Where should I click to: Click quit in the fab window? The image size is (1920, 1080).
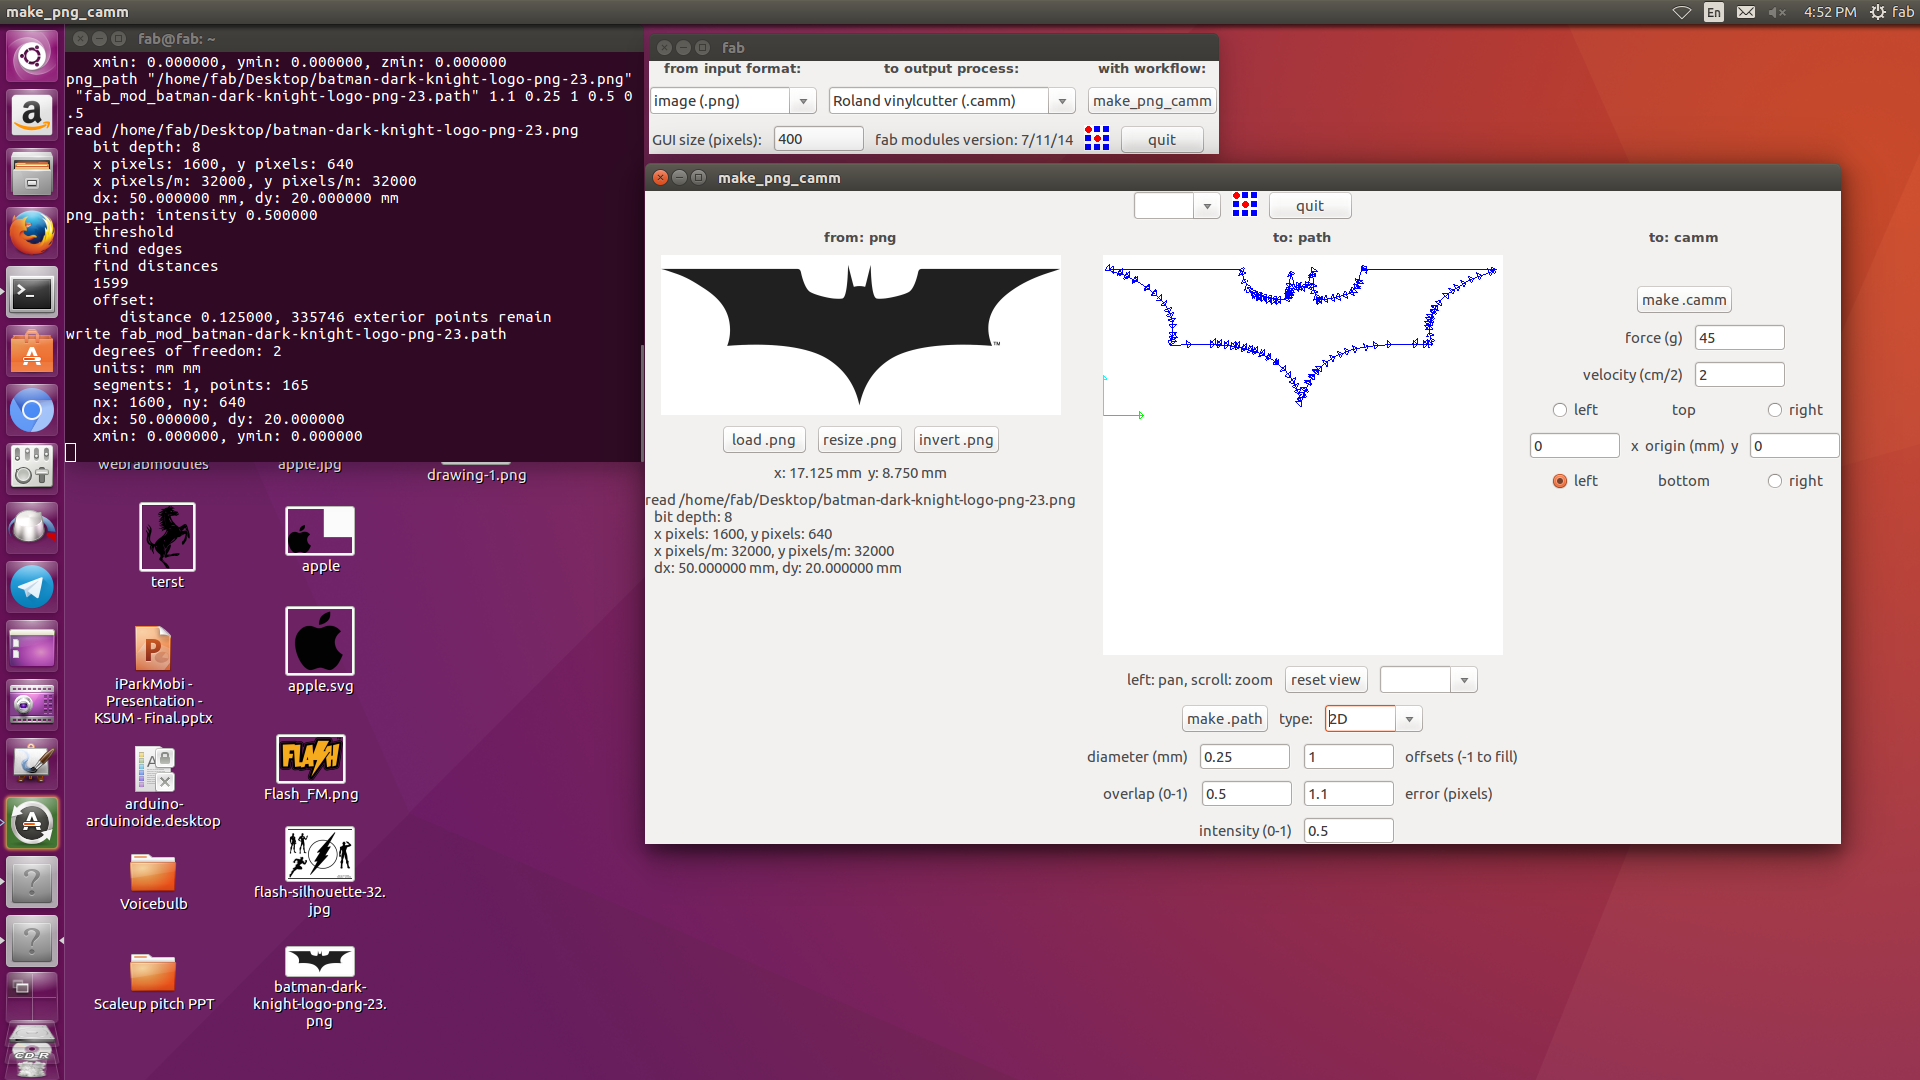(1162, 140)
